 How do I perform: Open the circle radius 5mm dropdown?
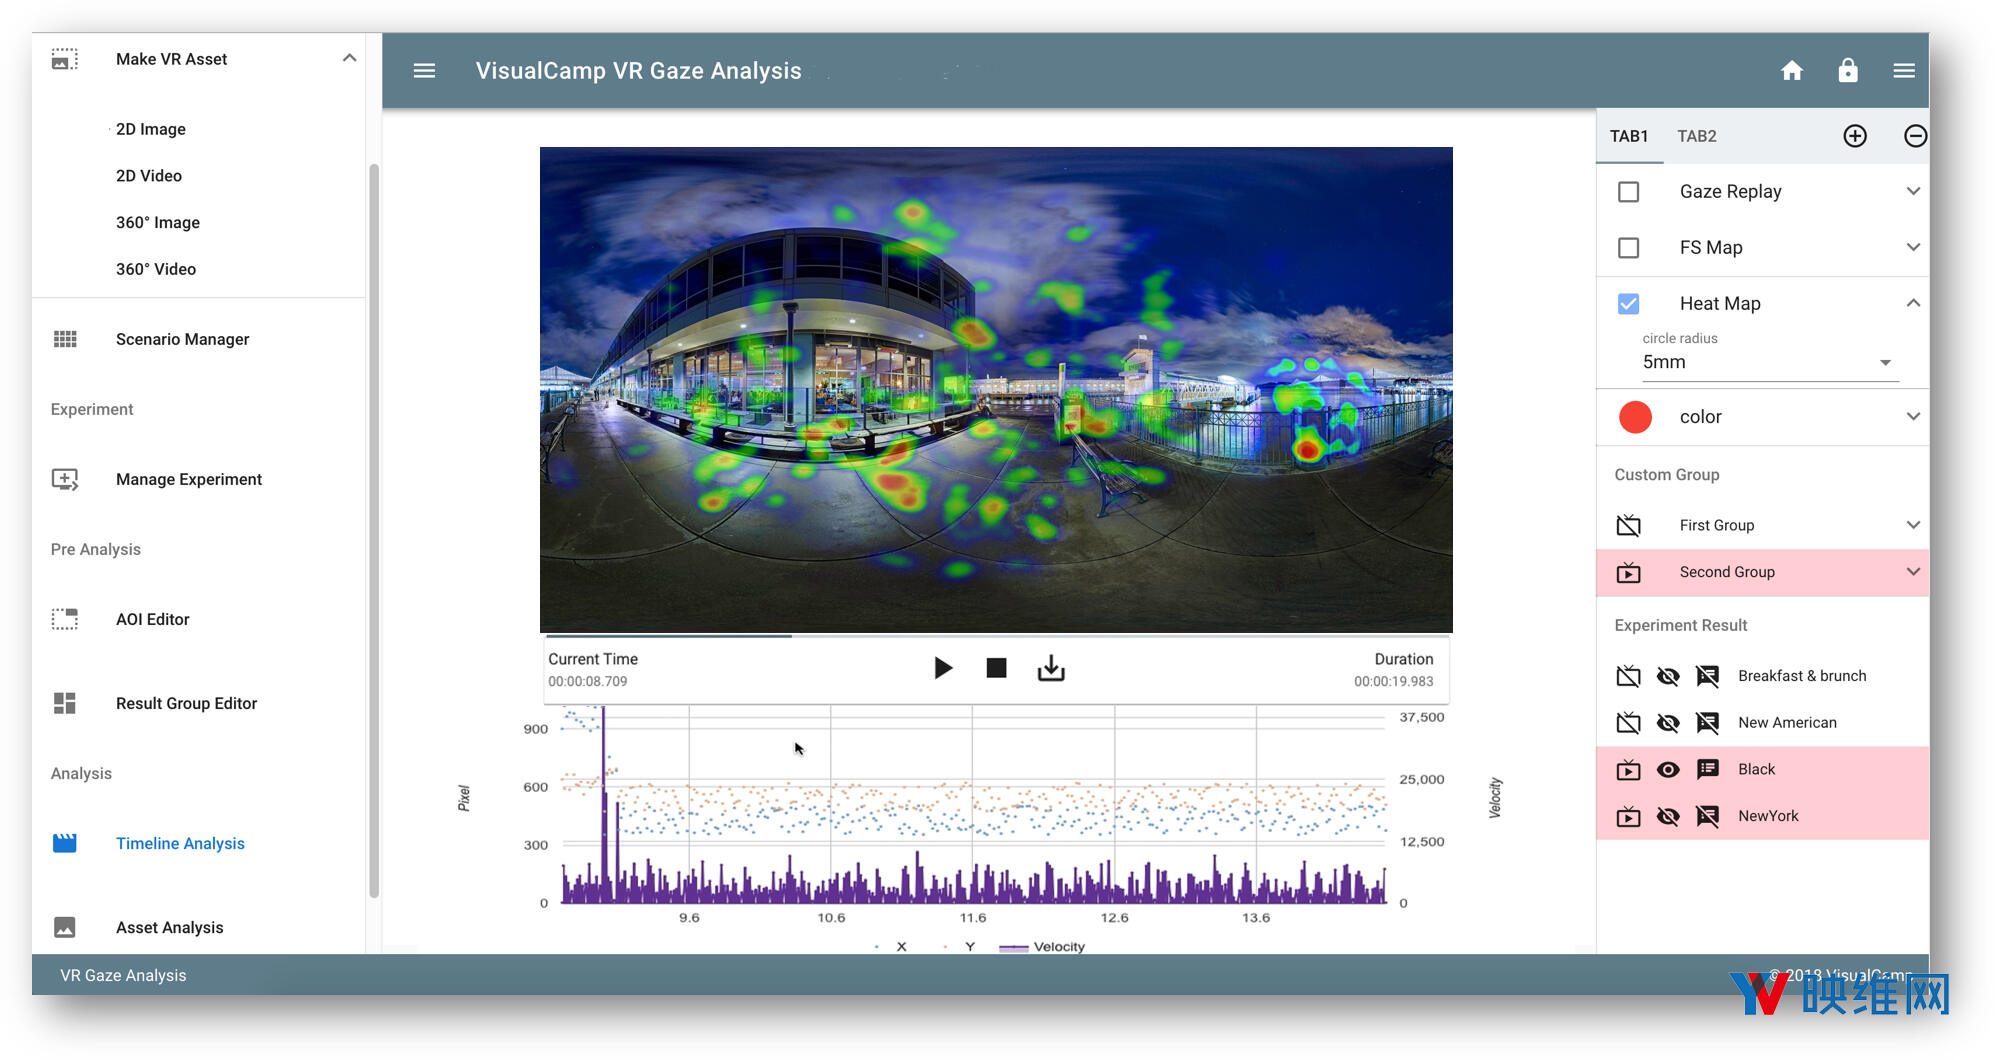pos(1767,363)
